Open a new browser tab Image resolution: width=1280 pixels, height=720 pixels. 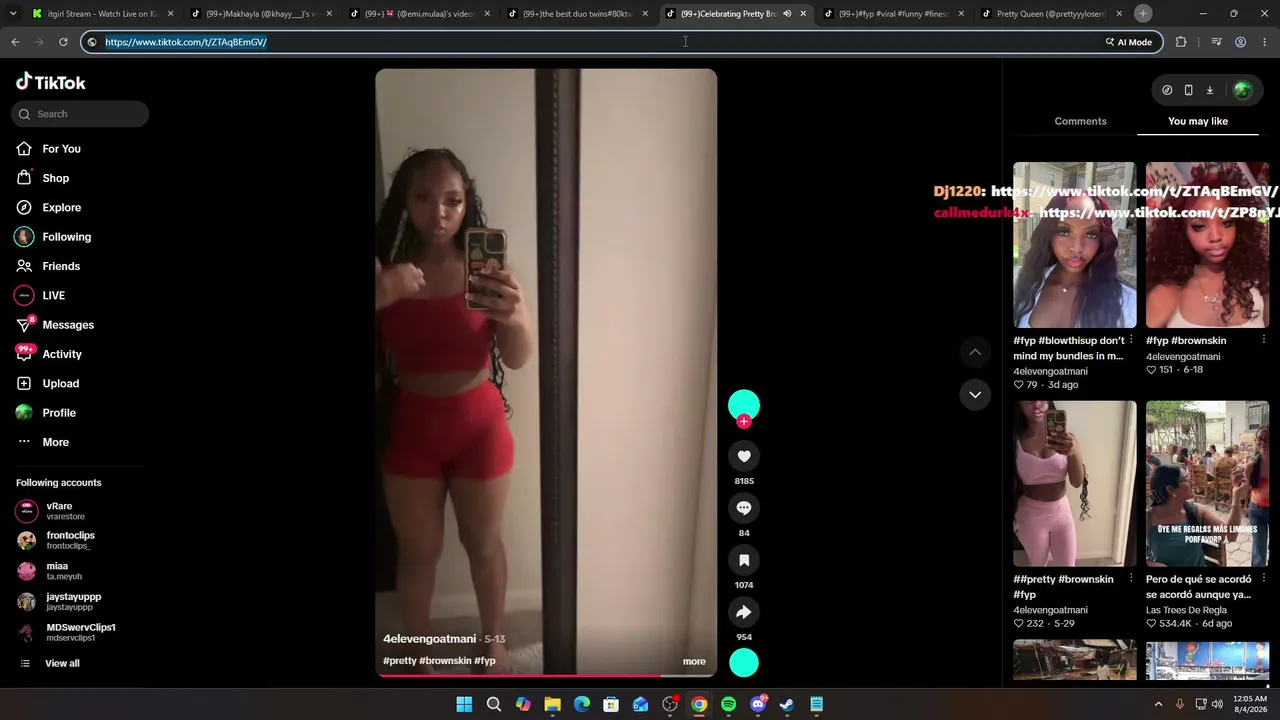click(1143, 13)
